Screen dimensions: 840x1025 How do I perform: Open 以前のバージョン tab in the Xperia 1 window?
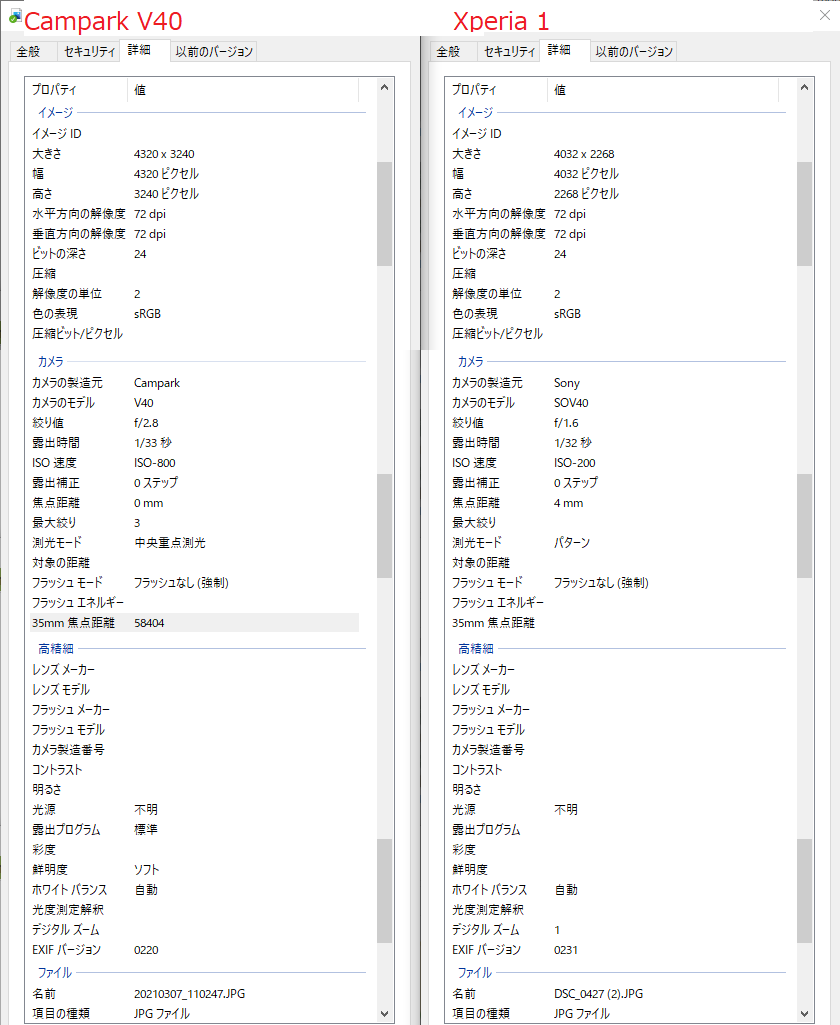click(x=634, y=52)
